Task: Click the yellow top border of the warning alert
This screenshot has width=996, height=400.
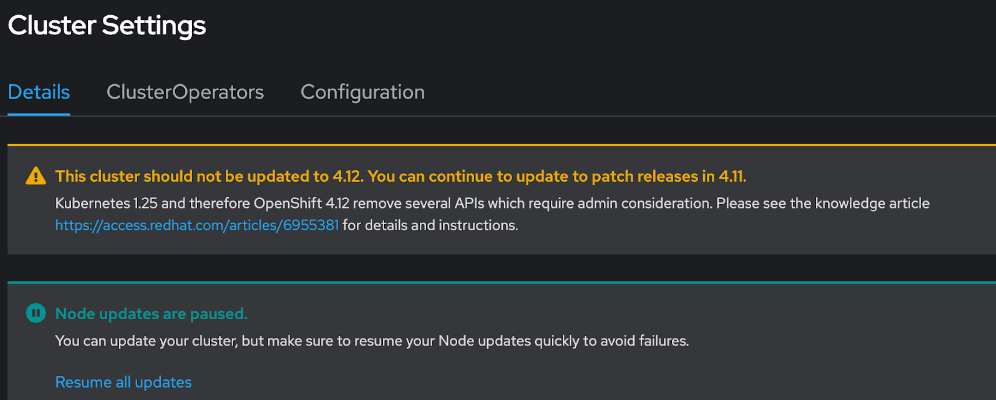Action: 500,146
